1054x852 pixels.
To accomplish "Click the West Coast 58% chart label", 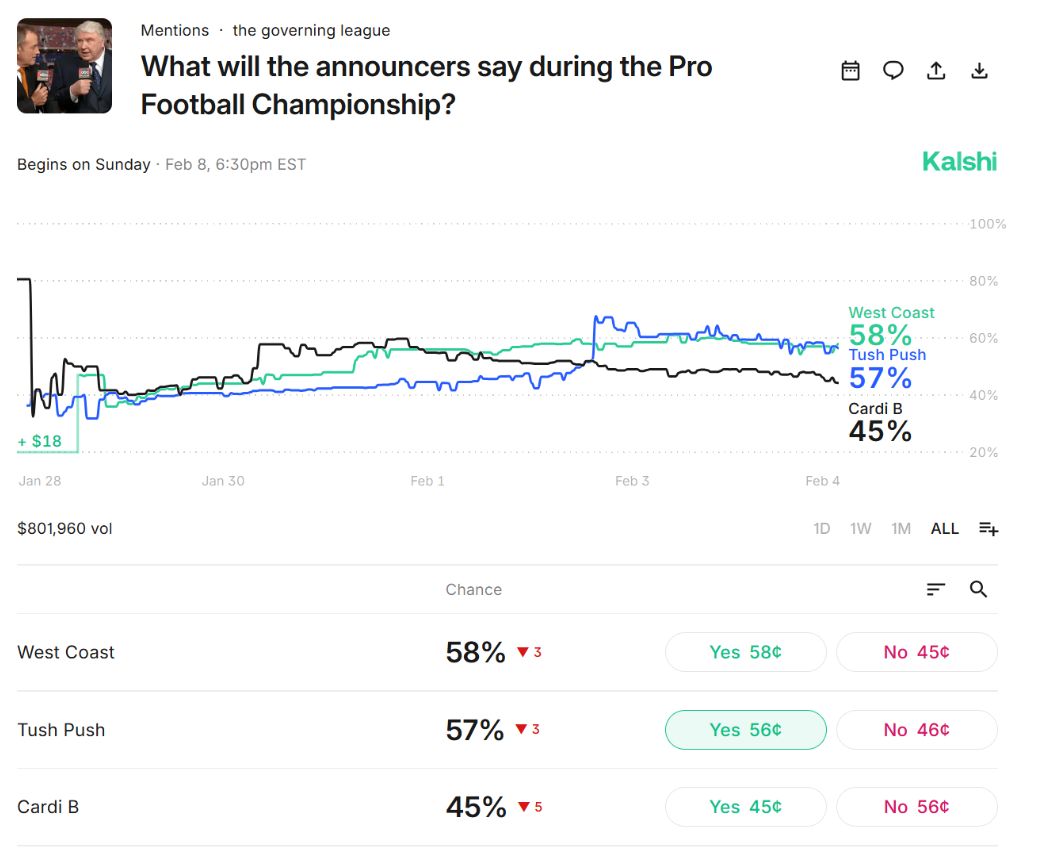I will pos(890,326).
